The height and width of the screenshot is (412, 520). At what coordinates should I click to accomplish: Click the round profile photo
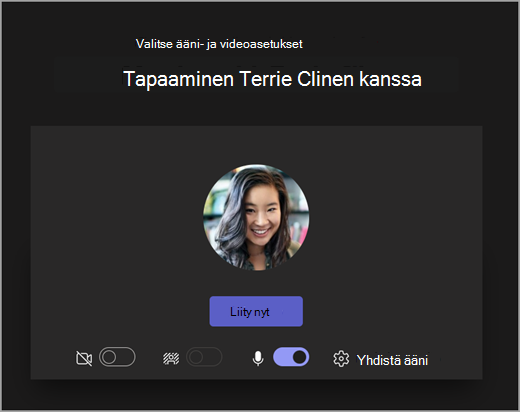256,217
